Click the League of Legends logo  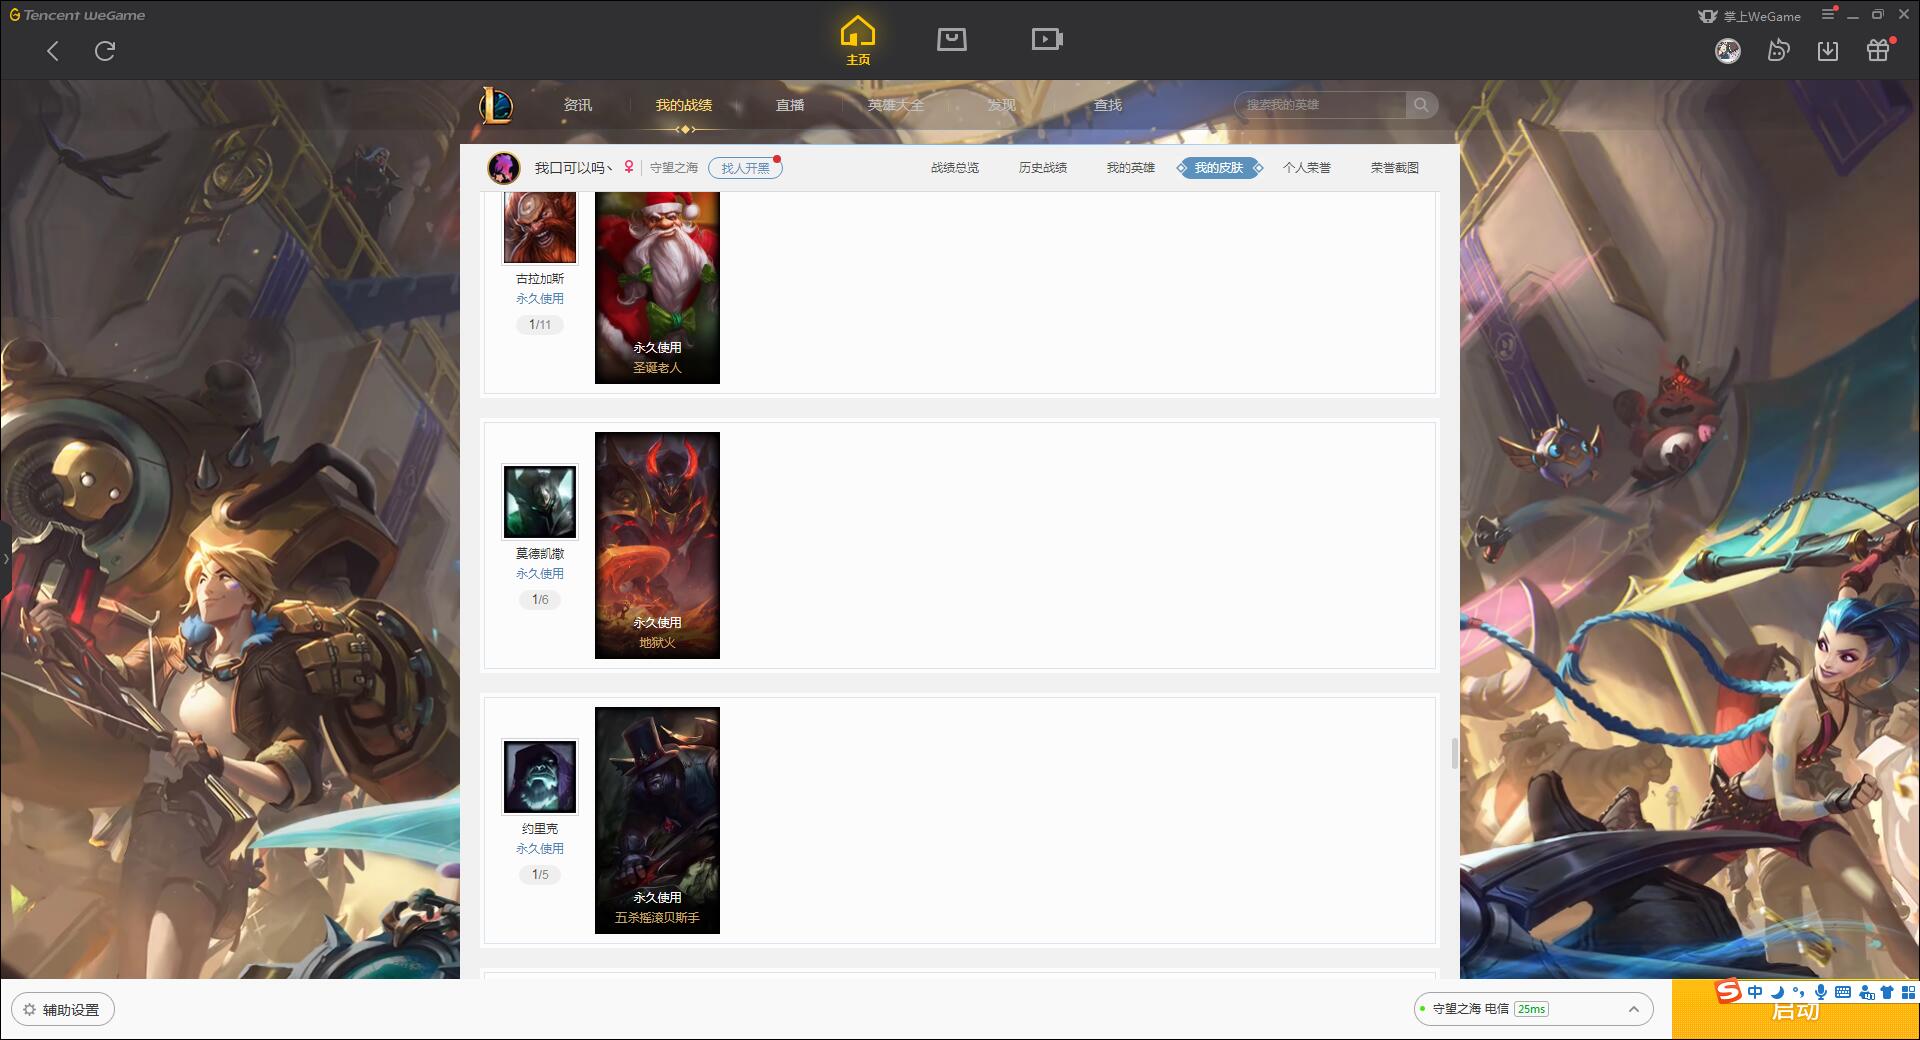(x=496, y=105)
